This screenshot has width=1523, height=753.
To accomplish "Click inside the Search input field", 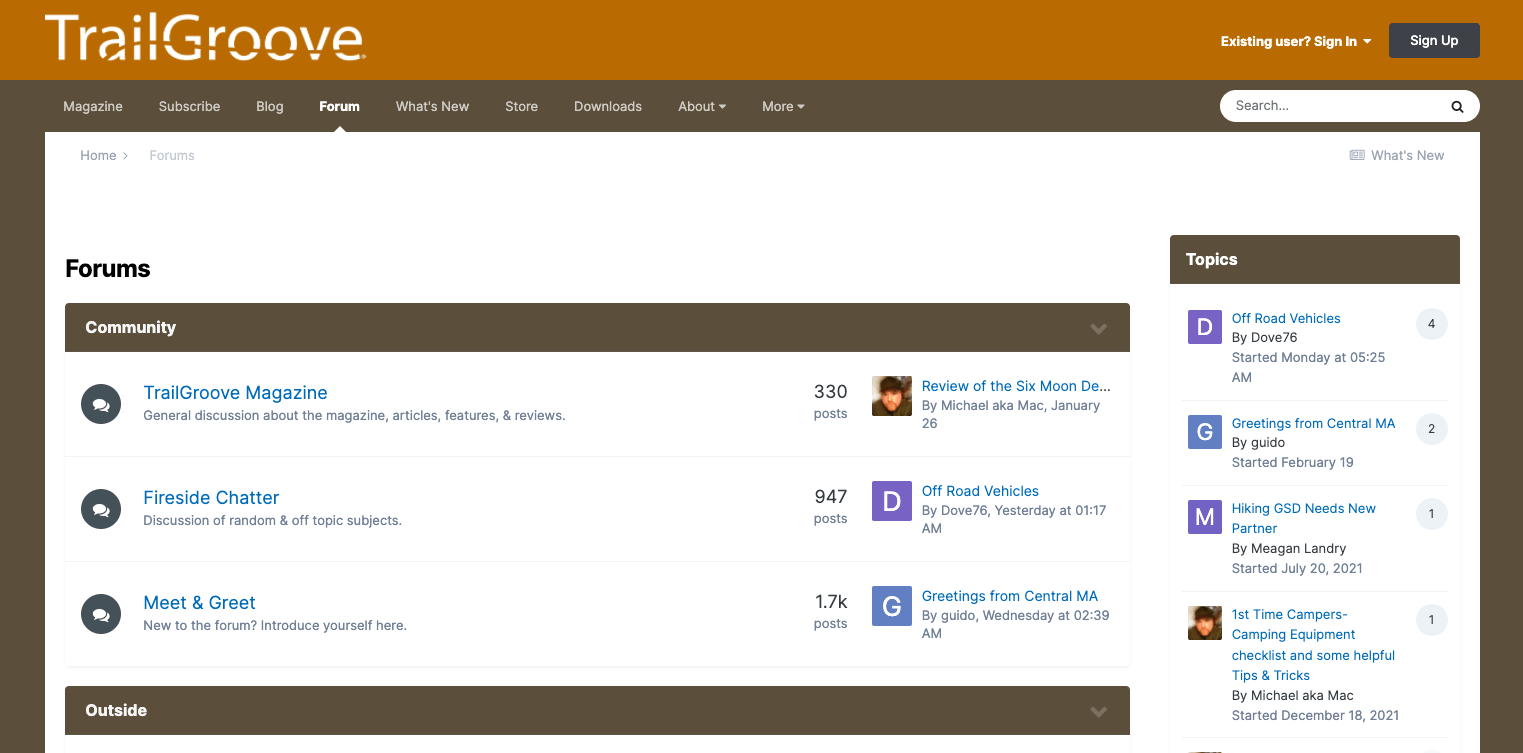I will [1330, 106].
